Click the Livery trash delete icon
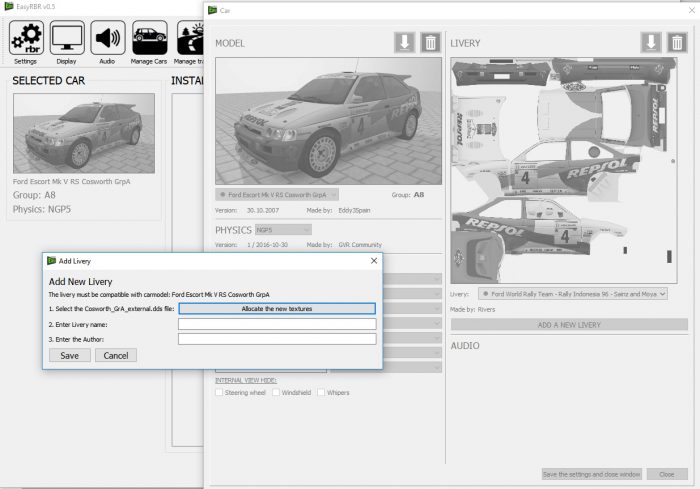The width and height of the screenshot is (700, 489). pyautogui.click(x=677, y=42)
